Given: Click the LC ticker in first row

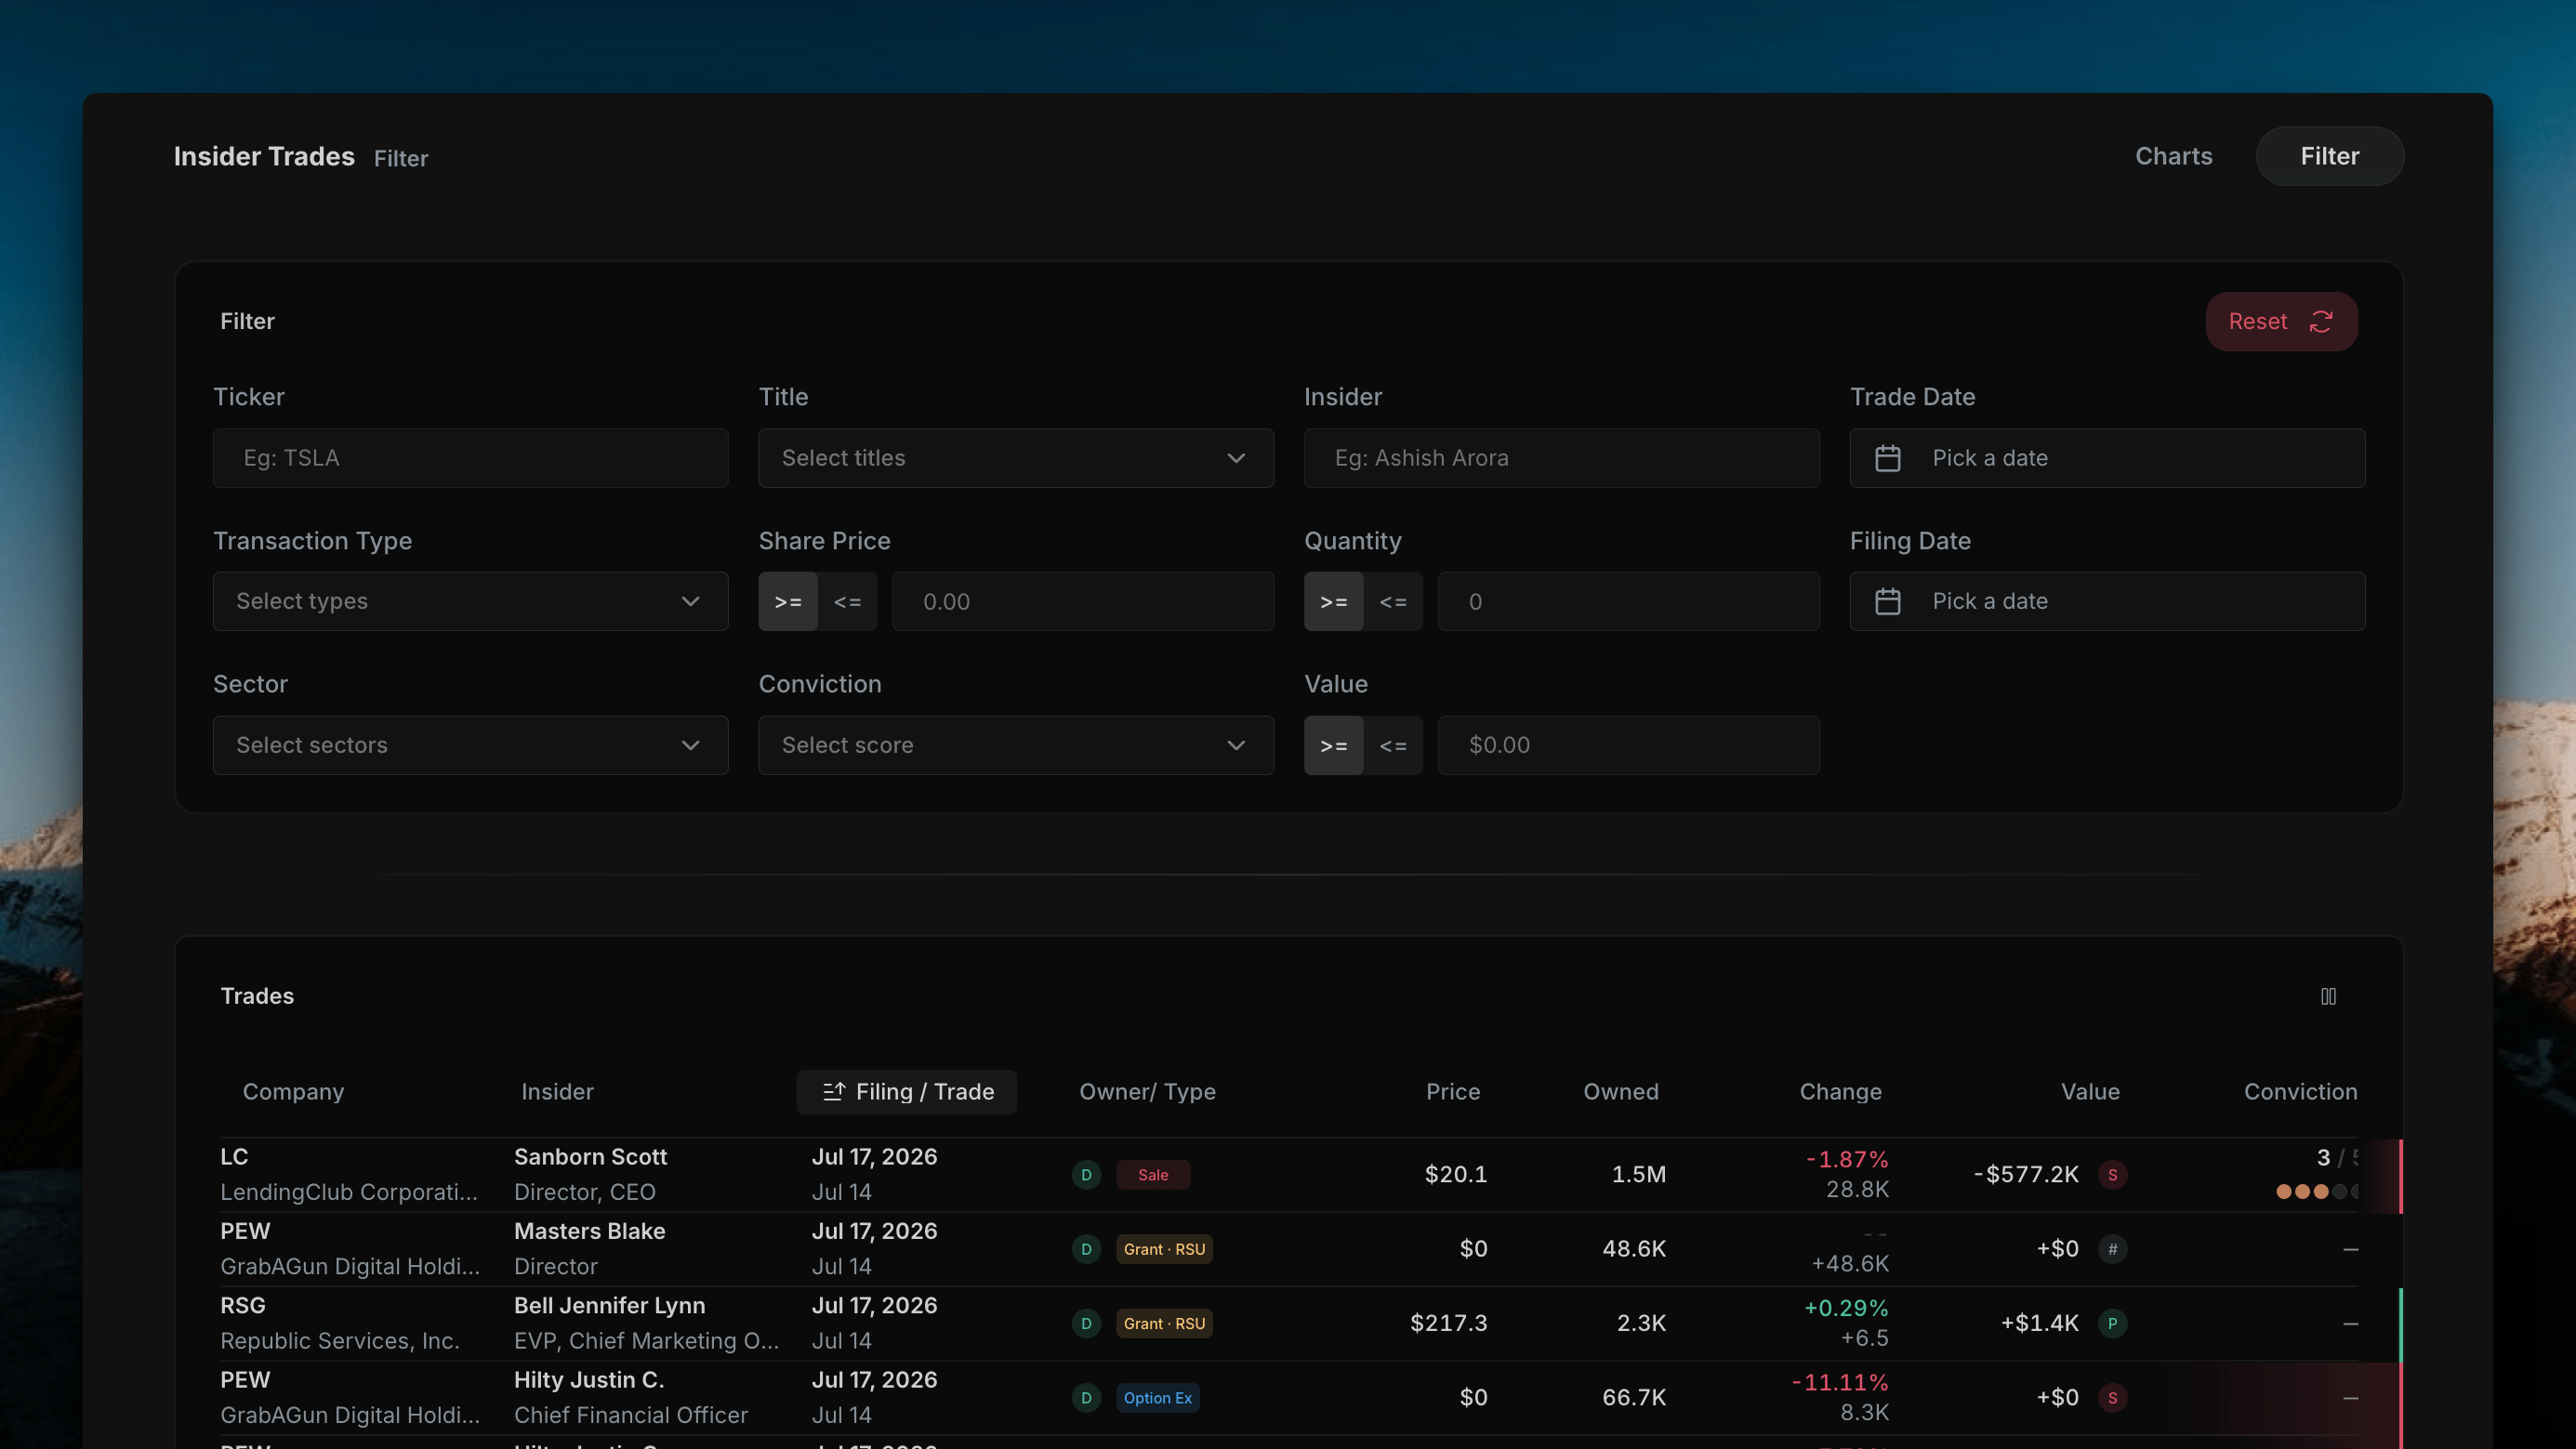Looking at the screenshot, I should pyautogui.click(x=234, y=1157).
